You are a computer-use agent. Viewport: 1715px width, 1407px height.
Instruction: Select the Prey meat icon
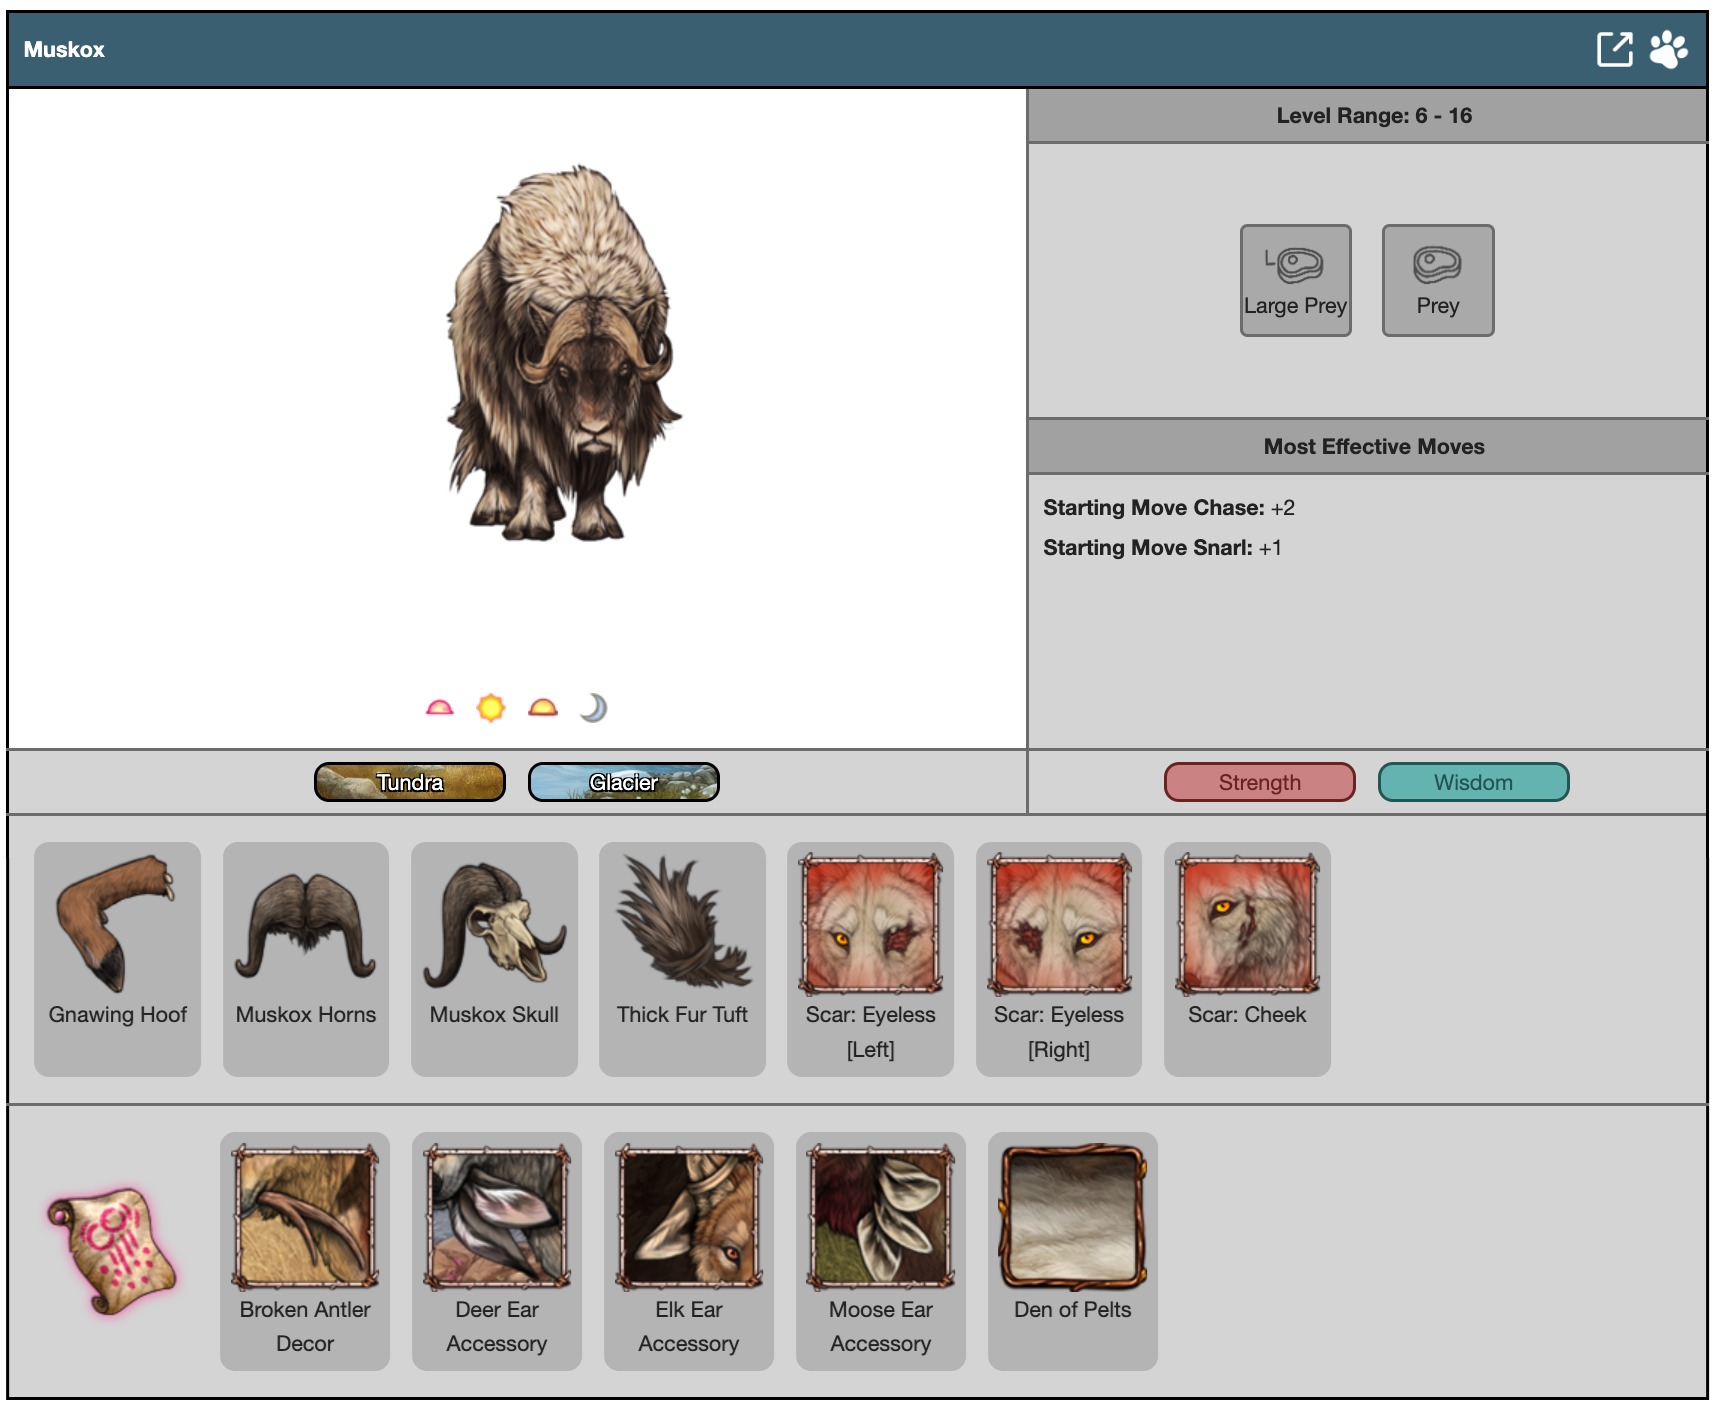click(x=1437, y=280)
